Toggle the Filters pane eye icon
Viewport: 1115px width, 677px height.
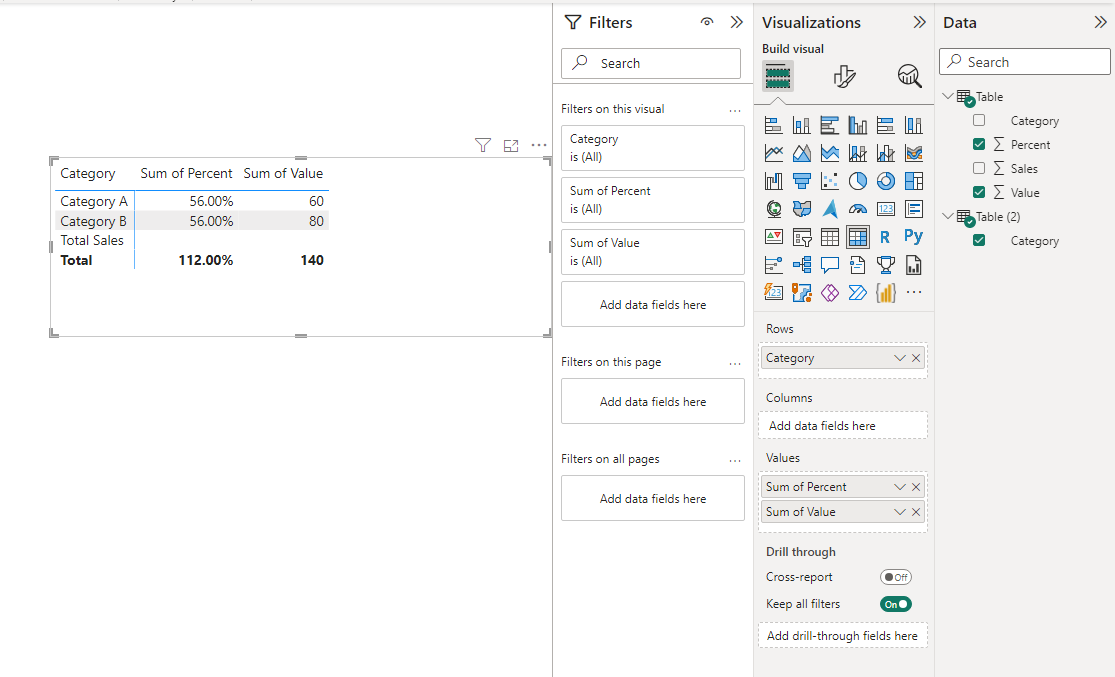pos(707,22)
